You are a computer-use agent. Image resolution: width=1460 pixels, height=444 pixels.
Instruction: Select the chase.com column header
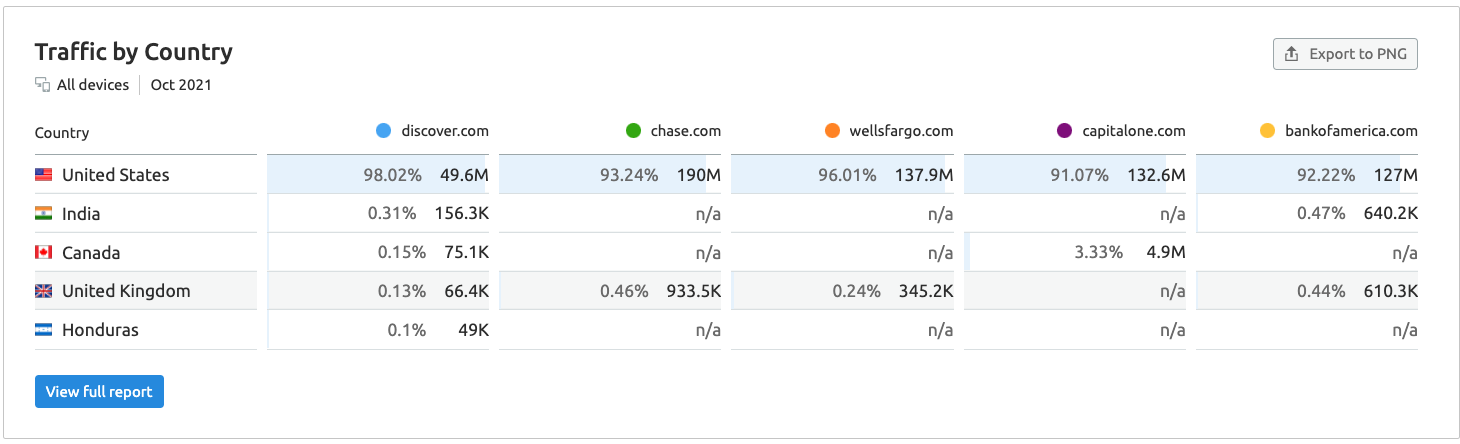[686, 131]
